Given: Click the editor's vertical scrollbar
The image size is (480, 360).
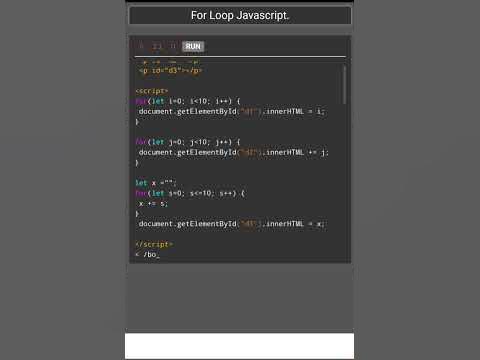Looking at the screenshot, I should click(x=344, y=84).
